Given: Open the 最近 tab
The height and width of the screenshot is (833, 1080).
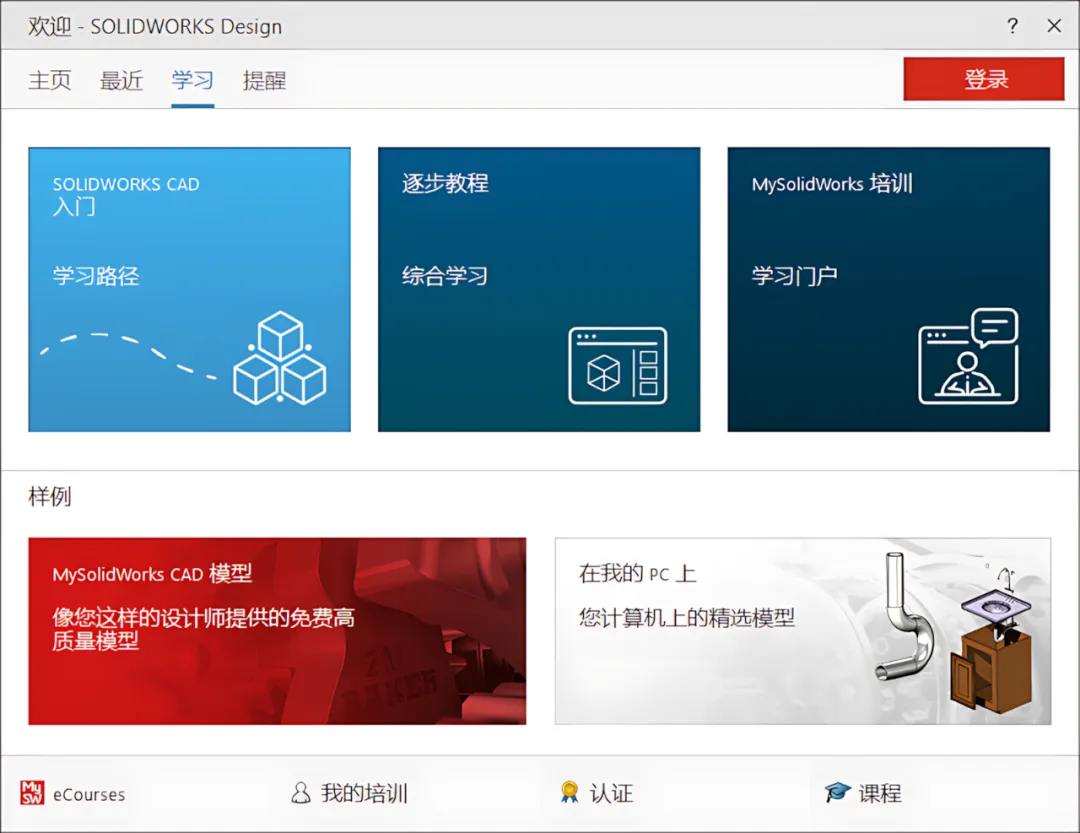Looking at the screenshot, I should tap(121, 81).
